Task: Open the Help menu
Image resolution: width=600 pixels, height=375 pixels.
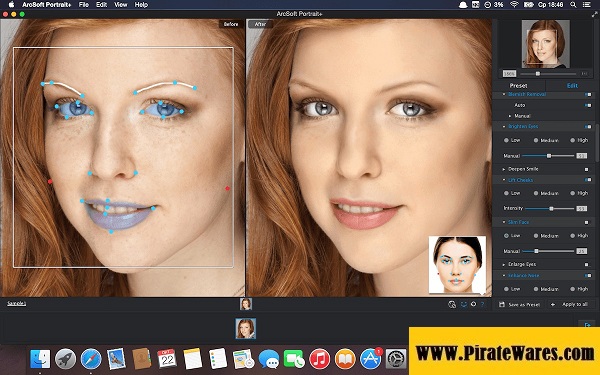Action: [141, 5]
